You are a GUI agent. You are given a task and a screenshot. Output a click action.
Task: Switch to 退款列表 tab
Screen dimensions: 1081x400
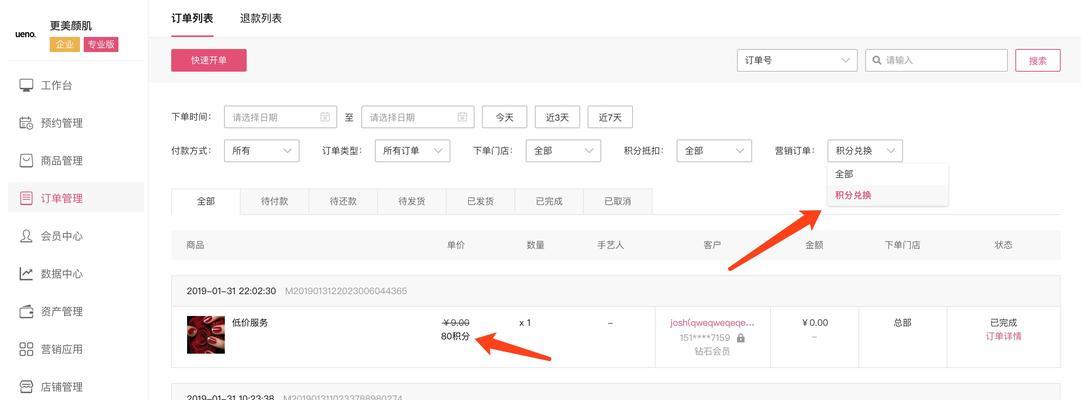[261, 19]
